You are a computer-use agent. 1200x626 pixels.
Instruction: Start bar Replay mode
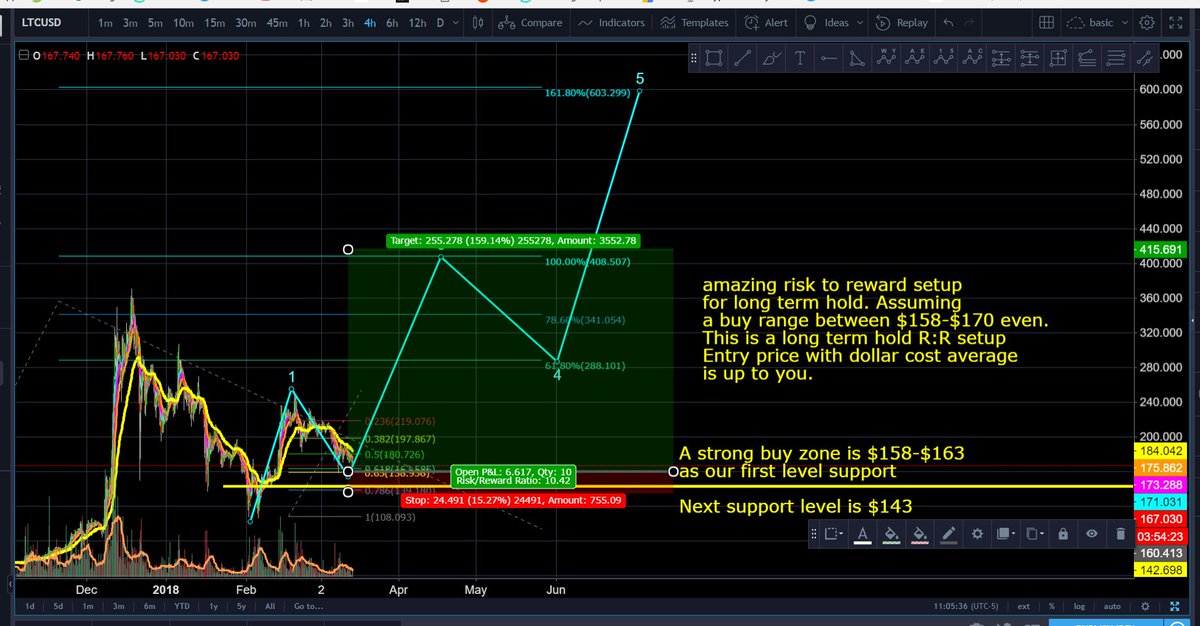click(x=904, y=22)
